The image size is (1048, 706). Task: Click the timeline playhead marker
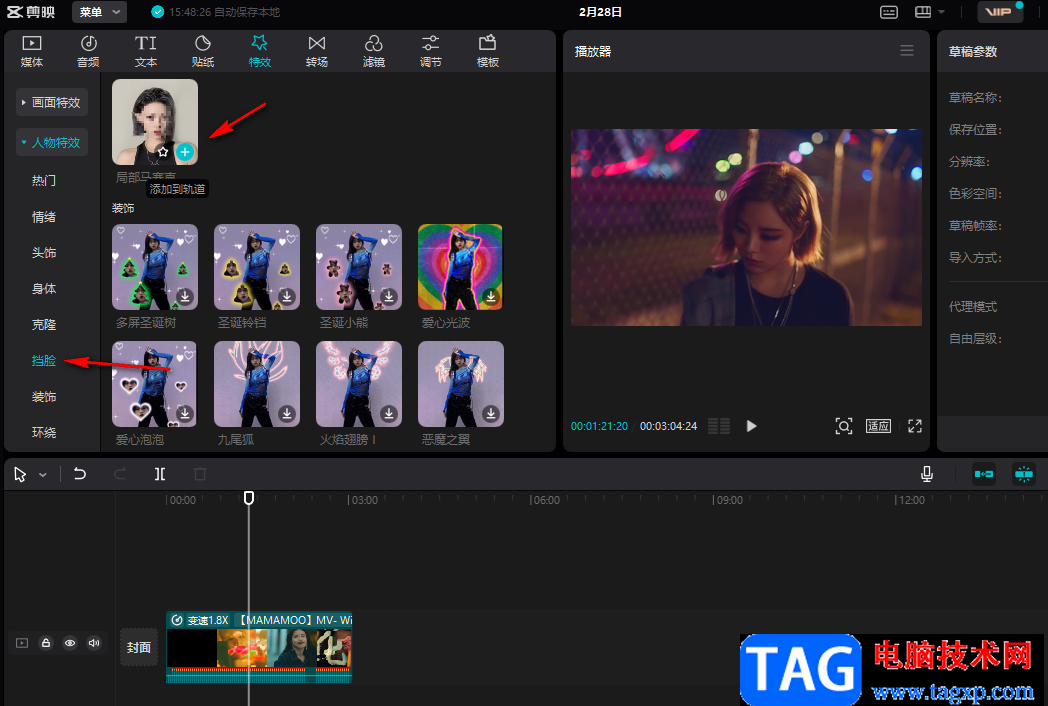pyautogui.click(x=249, y=498)
